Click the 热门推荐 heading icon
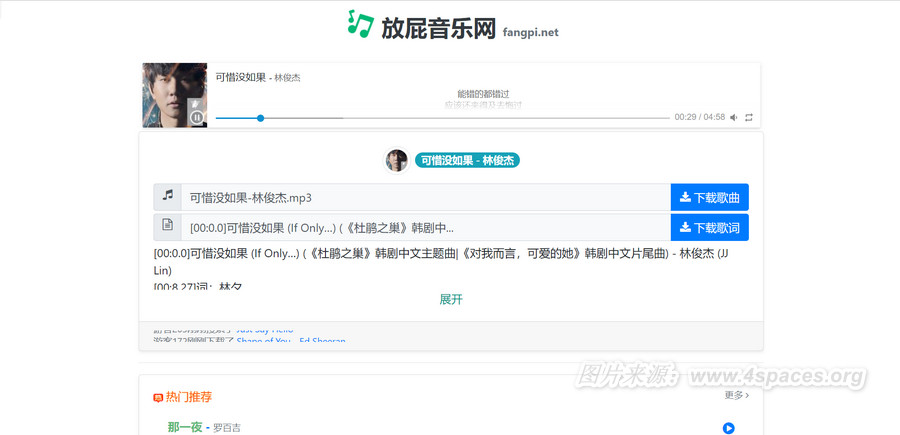The width and height of the screenshot is (900, 435). point(158,398)
